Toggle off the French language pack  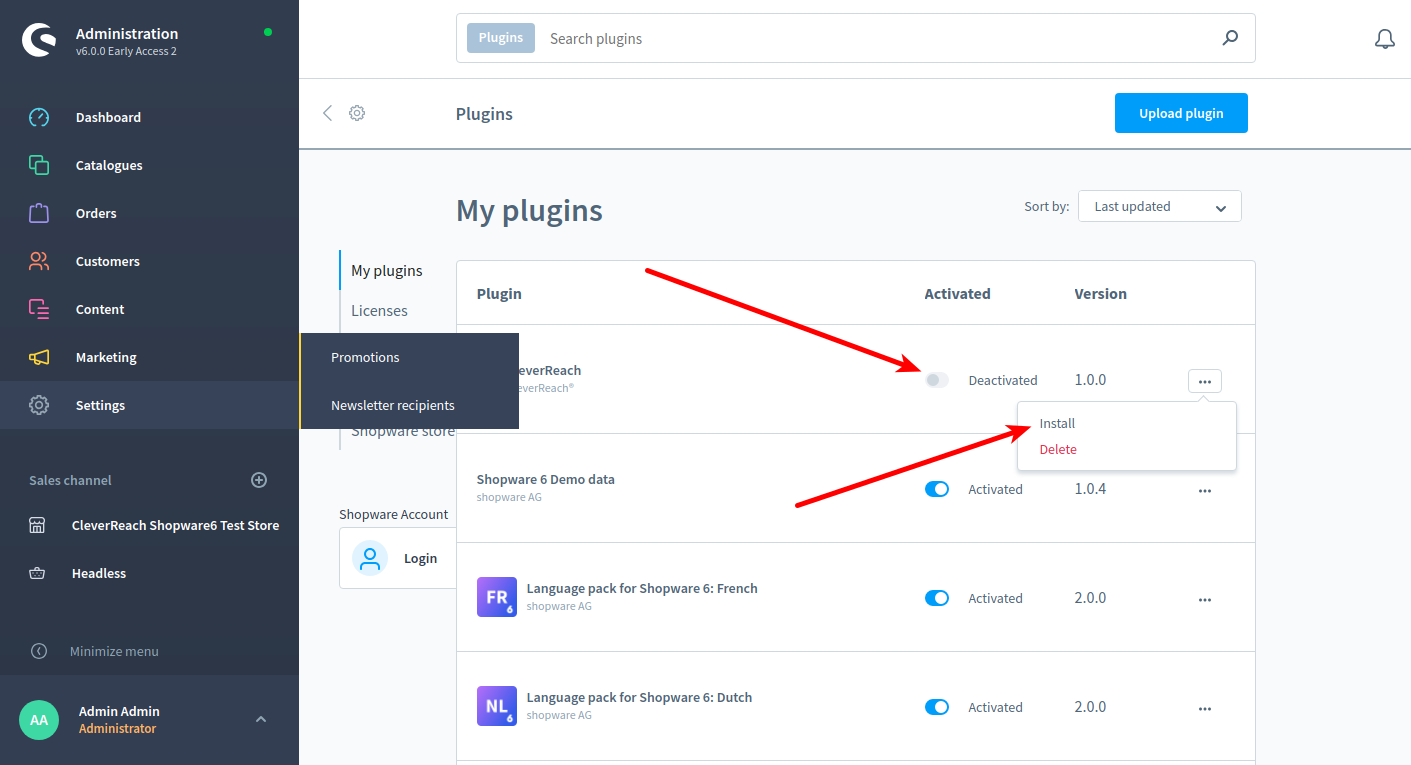(x=937, y=598)
